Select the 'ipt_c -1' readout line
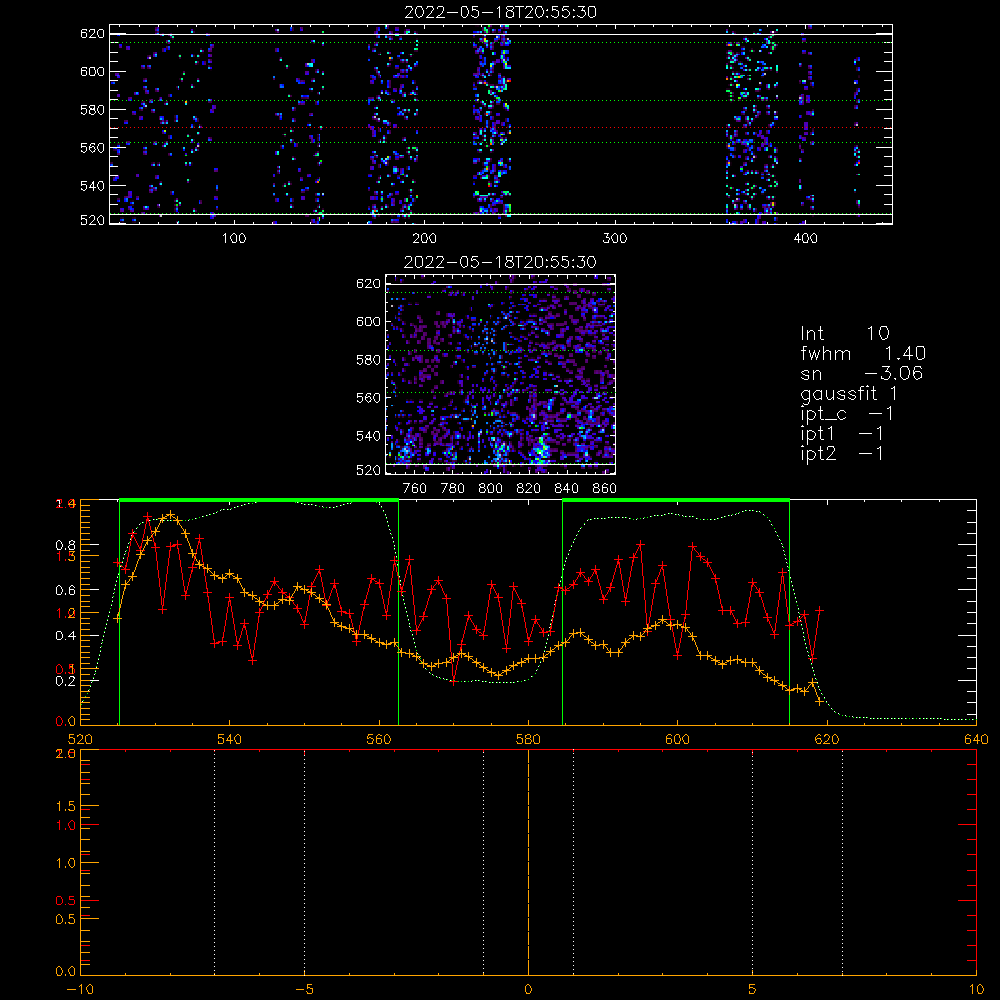The image size is (1000, 1000). (x=847, y=414)
